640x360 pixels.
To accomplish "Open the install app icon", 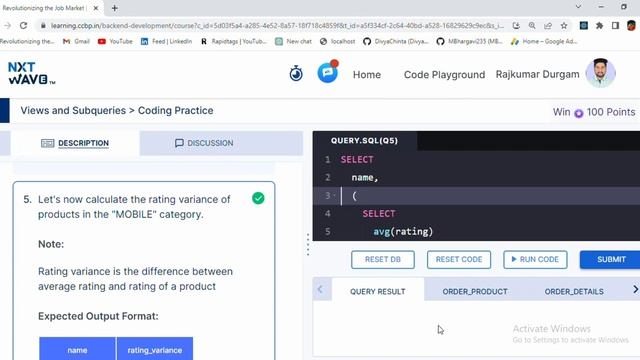I will (516, 25).
